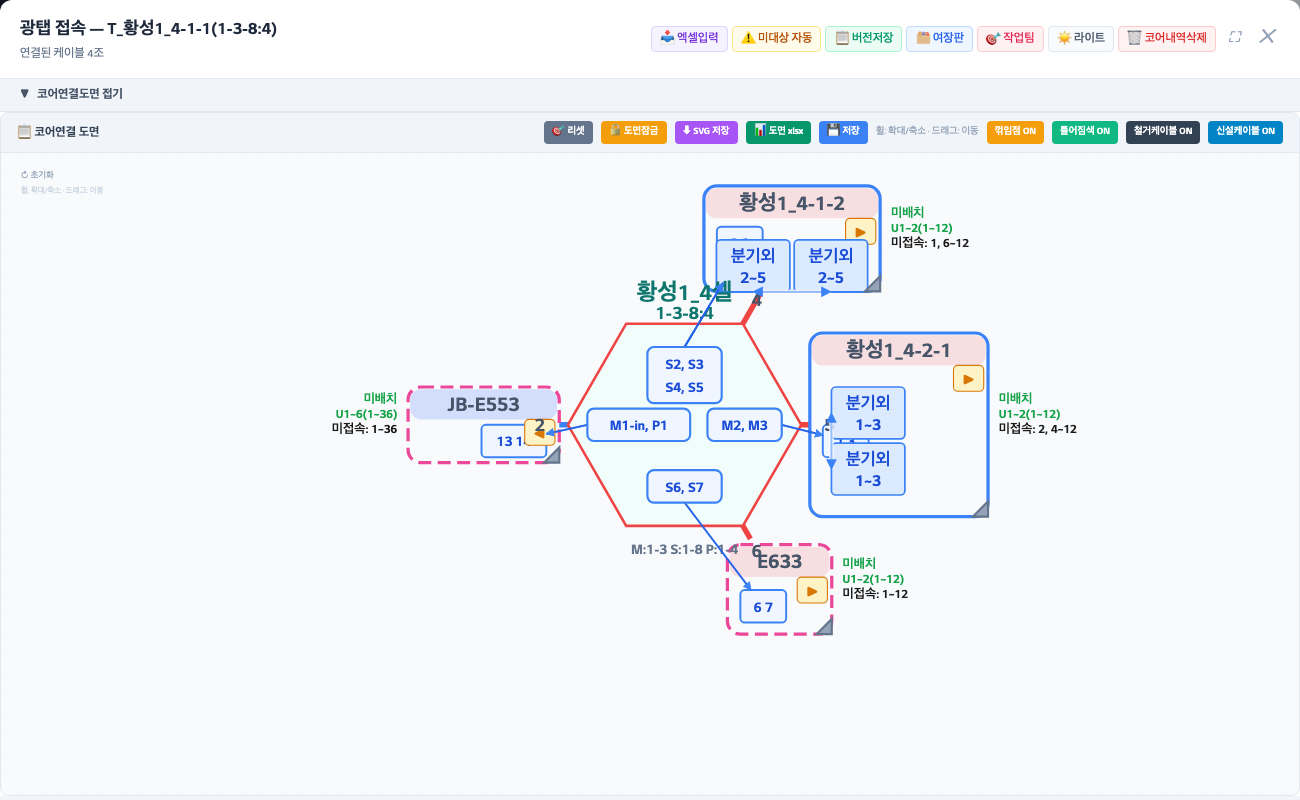Expand the 황성1_4-1-2 node play arrow
1300x800 pixels.
click(x=860, y=232)
